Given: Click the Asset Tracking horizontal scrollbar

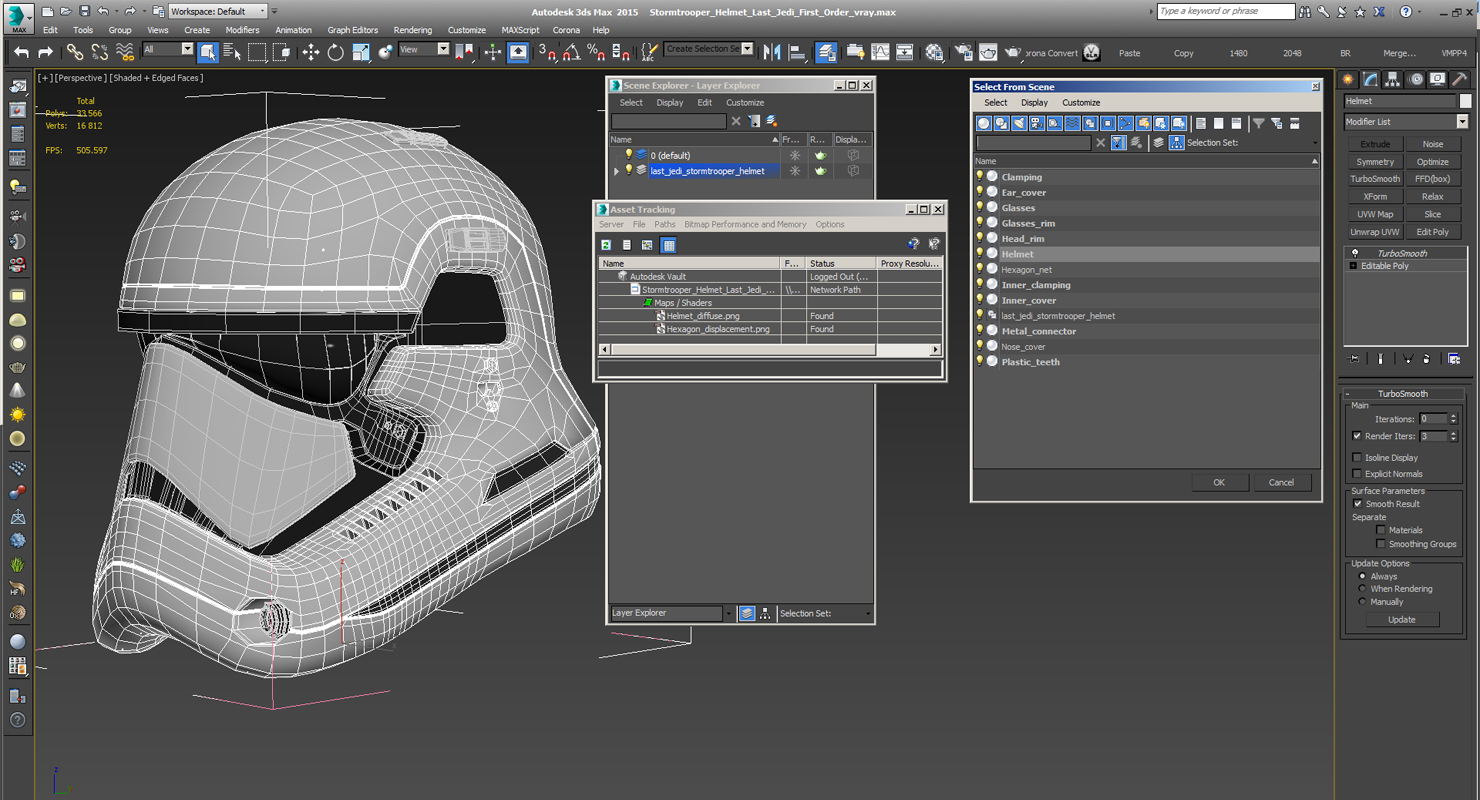Looking at the screenshot, I should [770, 349].
